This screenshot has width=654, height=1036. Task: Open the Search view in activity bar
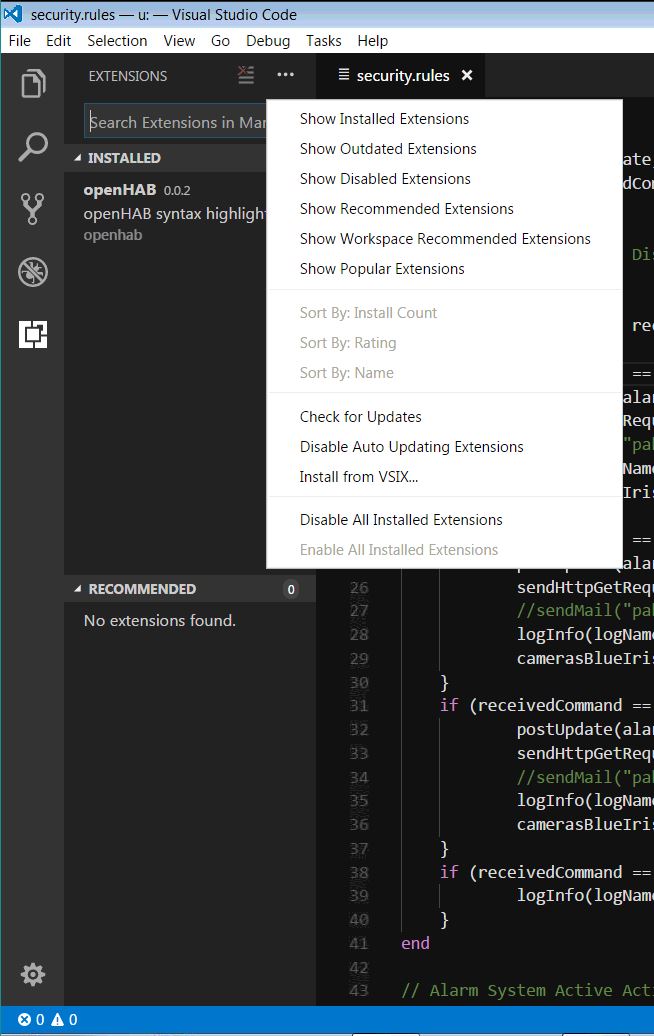(x=33, y=146)
